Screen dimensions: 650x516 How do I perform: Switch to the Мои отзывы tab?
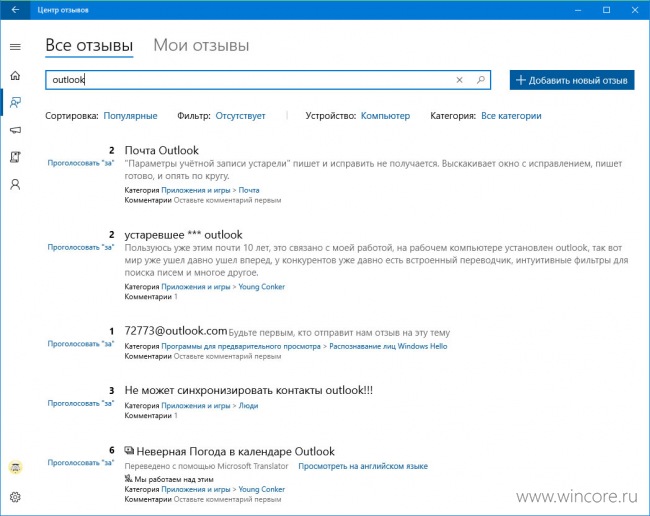pos(201,45)
